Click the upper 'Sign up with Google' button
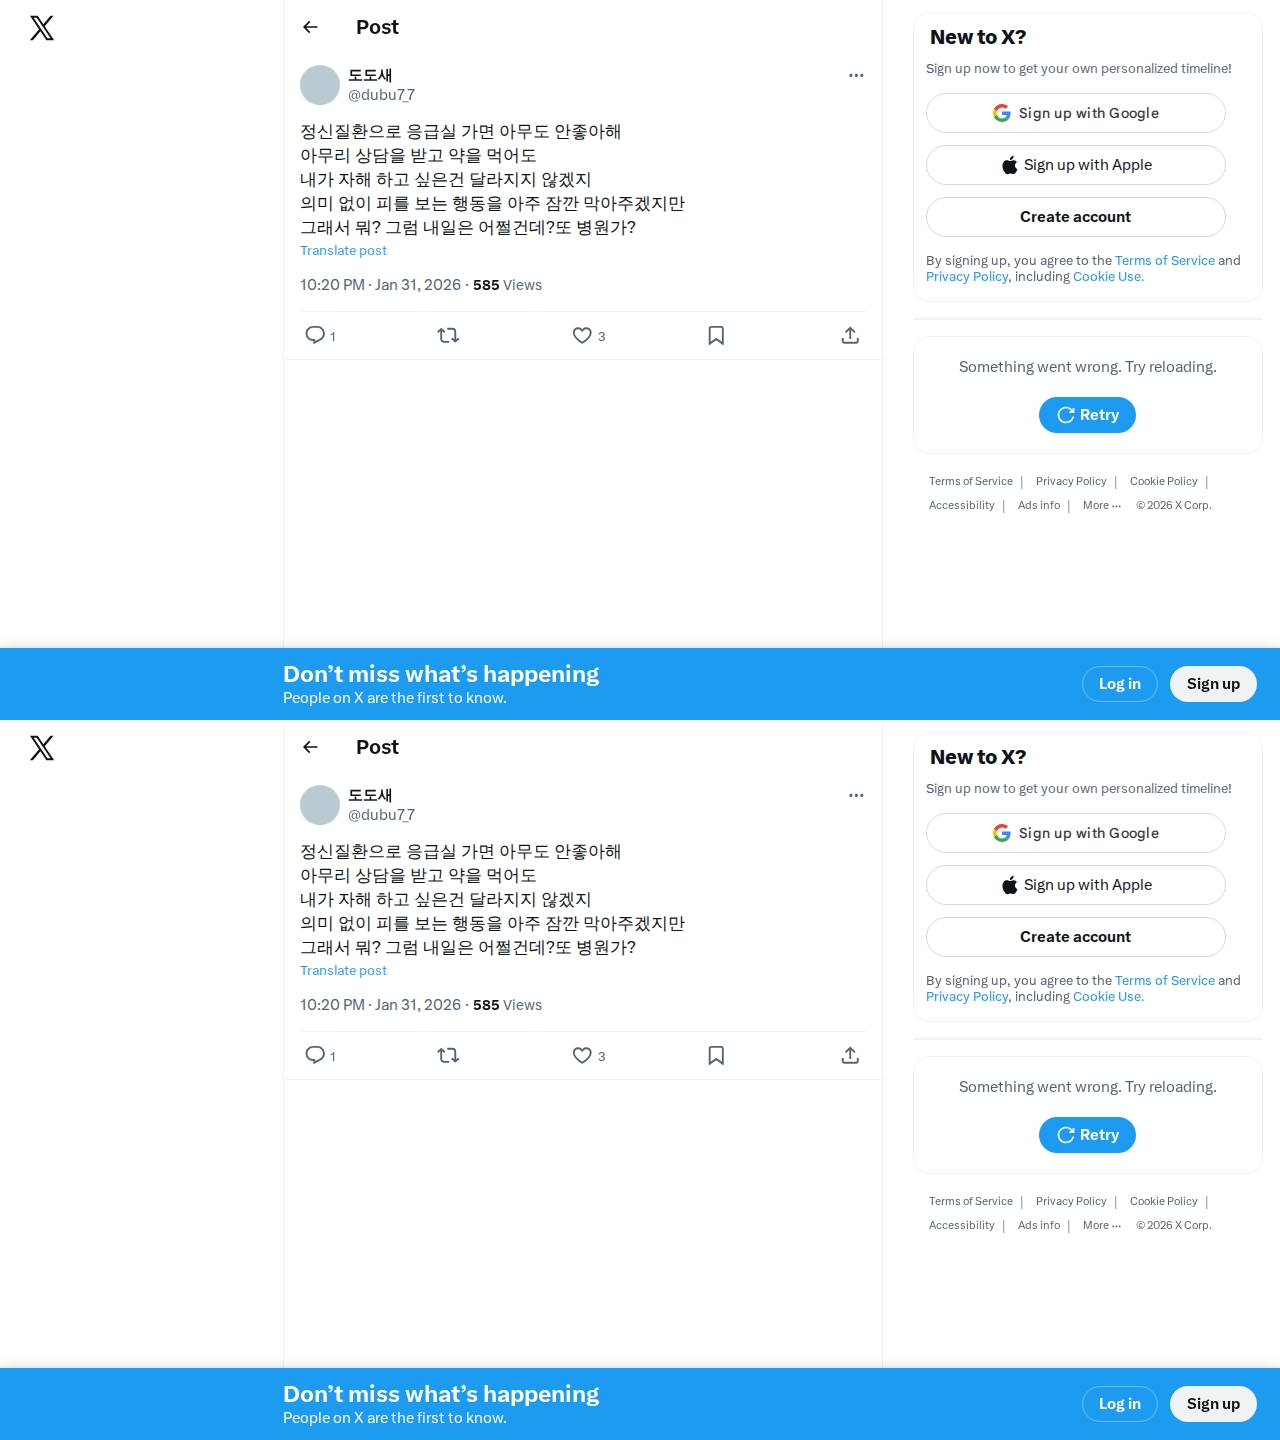Image resolution: width=1280 pixels, height=1440 pixels. click(1076, 113)
